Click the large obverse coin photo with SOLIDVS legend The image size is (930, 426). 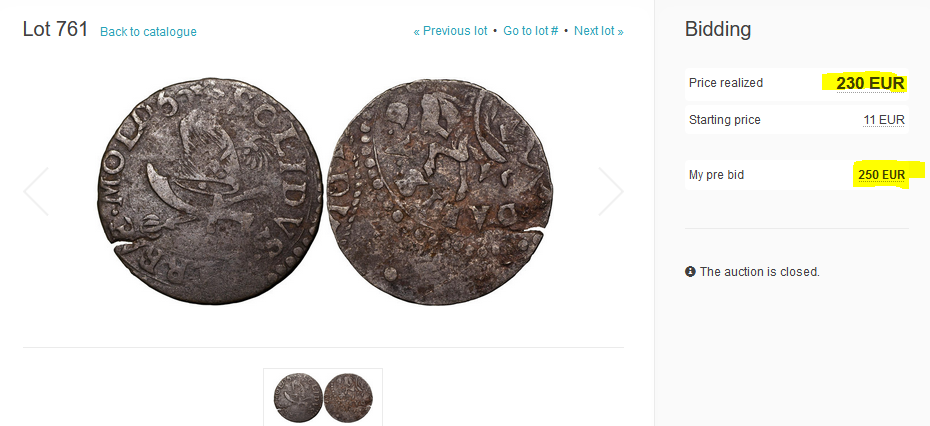pyautogui.click(x=209, y=191)
